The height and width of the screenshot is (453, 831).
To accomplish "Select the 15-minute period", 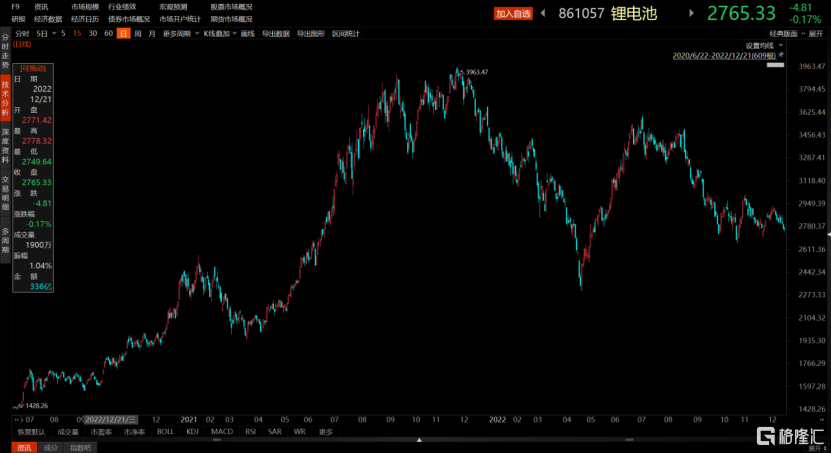I will 77,33.
